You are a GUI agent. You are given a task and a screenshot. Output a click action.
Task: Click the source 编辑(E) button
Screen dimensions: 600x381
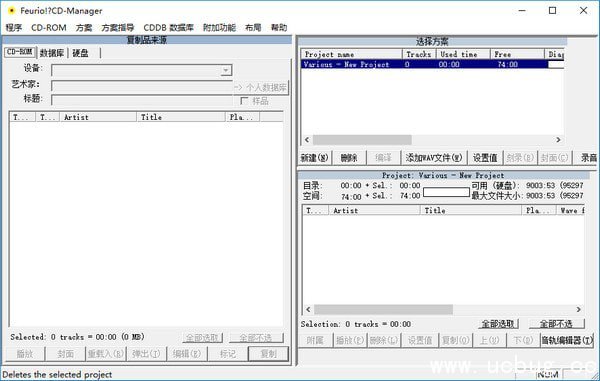click(187, 354)
